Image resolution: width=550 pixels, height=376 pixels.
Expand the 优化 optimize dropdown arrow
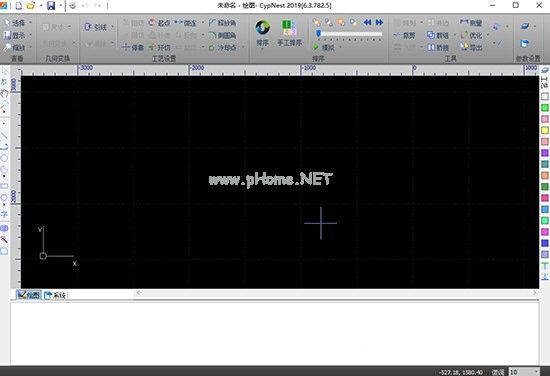pyautogui.click(x=488, y=35)
